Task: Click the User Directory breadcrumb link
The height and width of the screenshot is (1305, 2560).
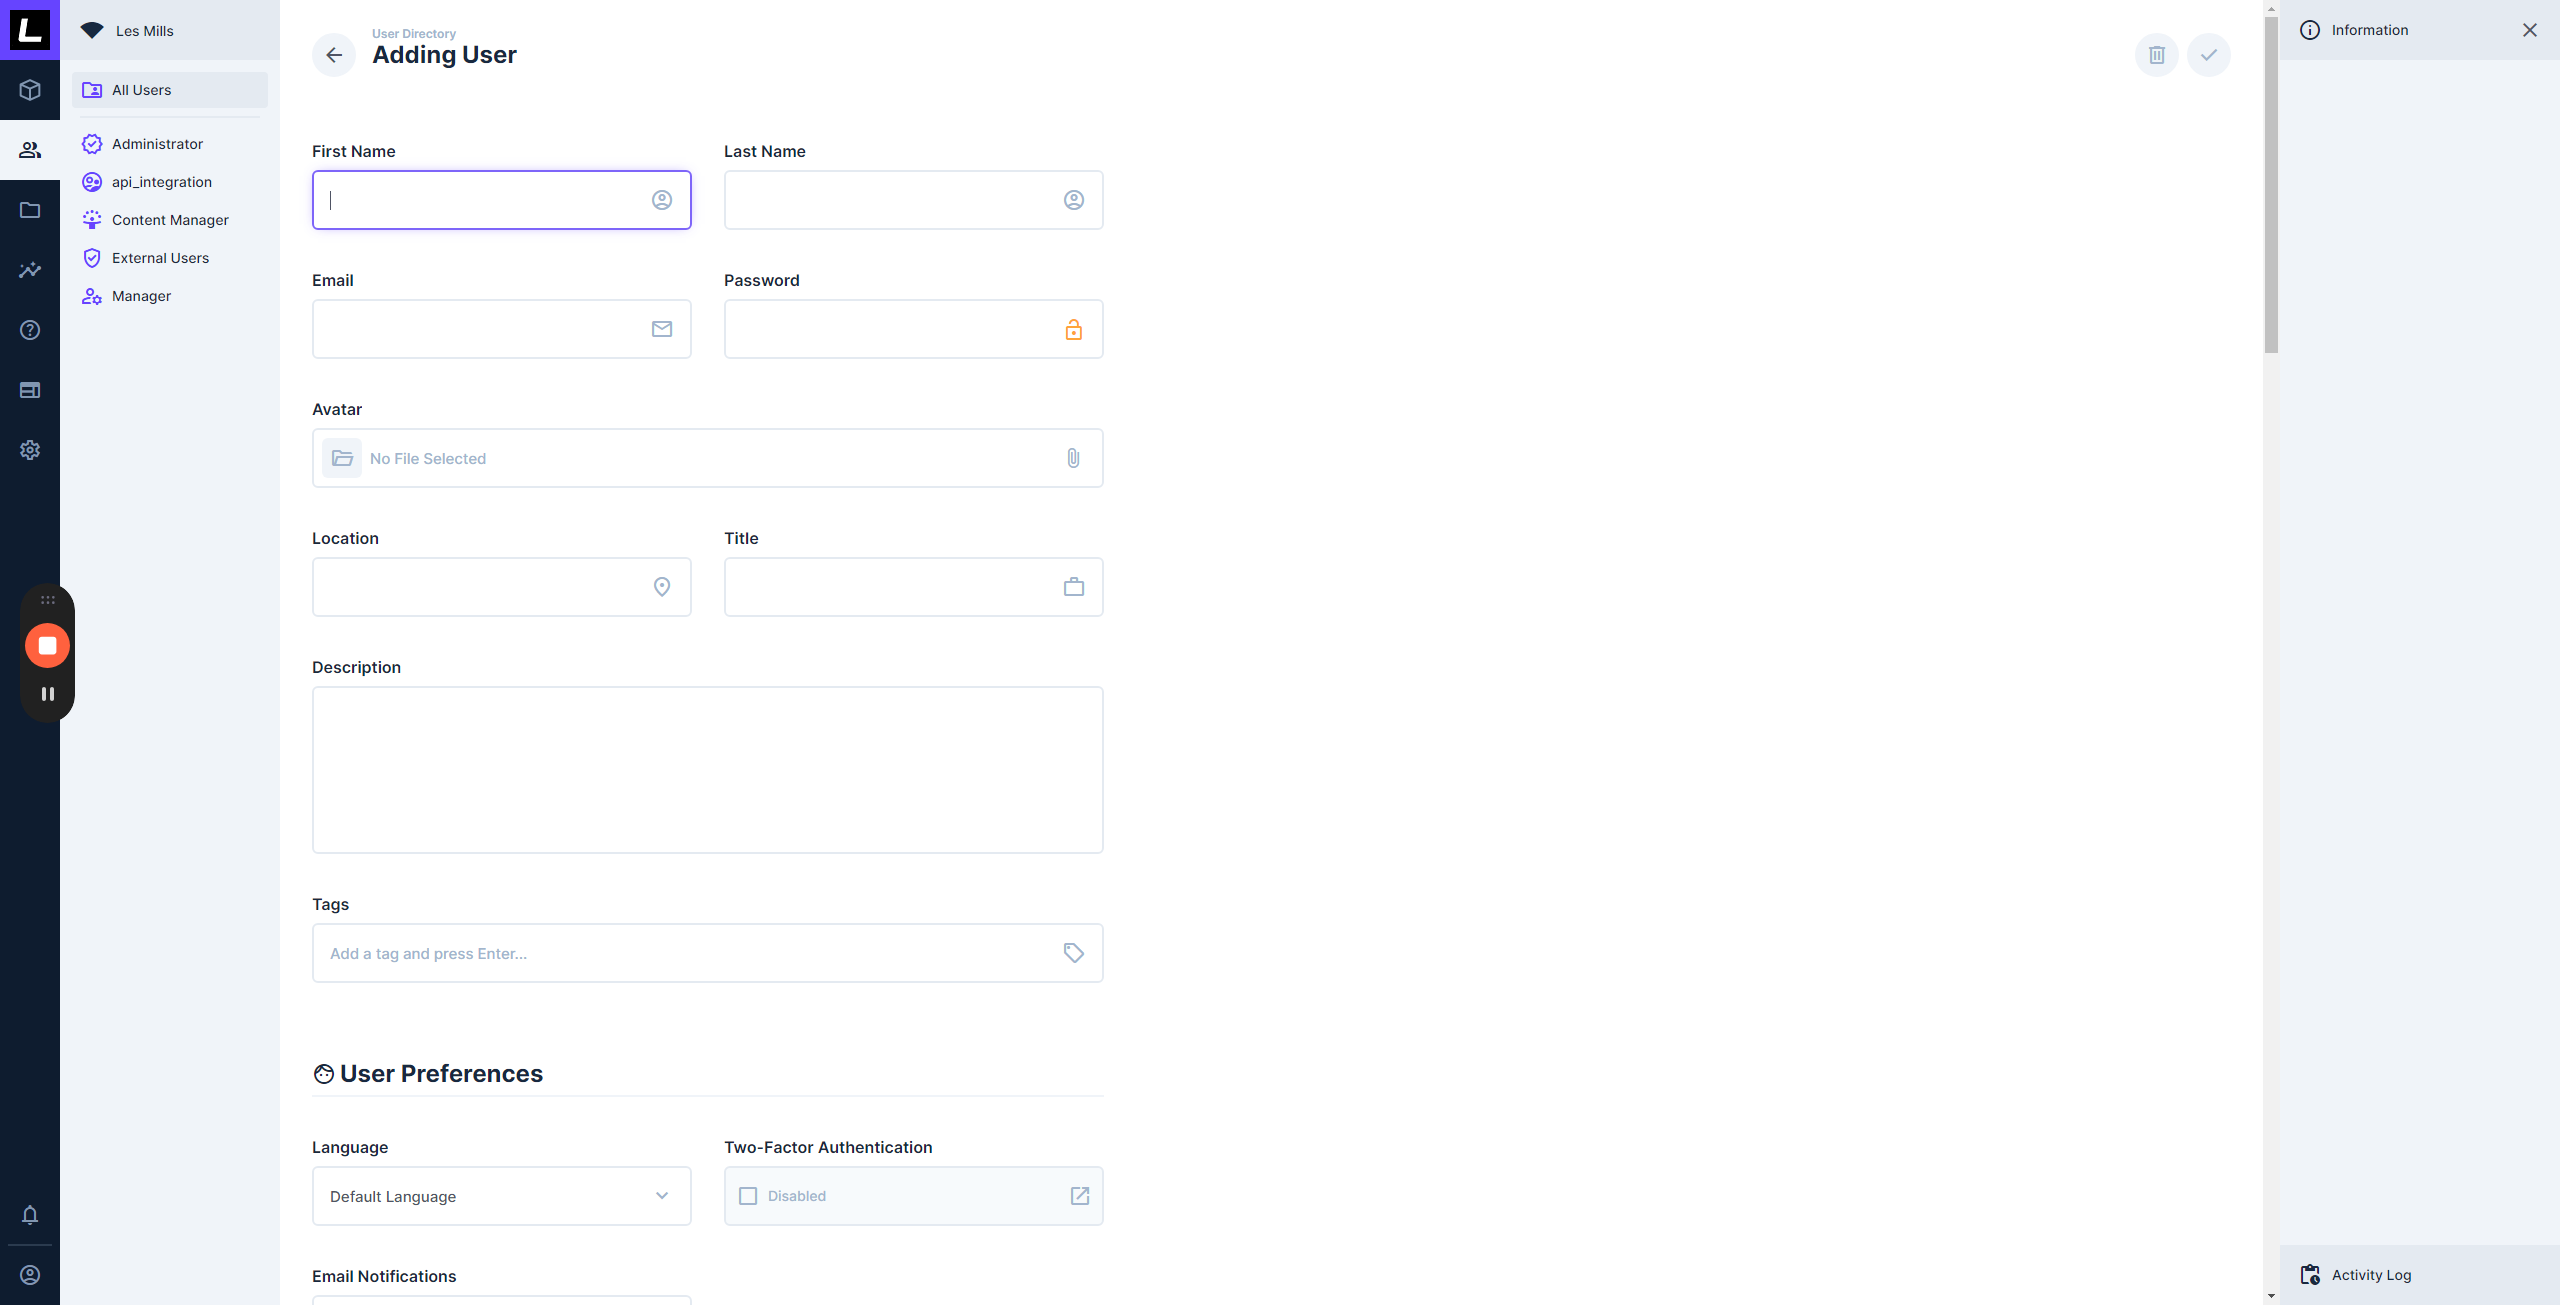Action: coord(414,33)
